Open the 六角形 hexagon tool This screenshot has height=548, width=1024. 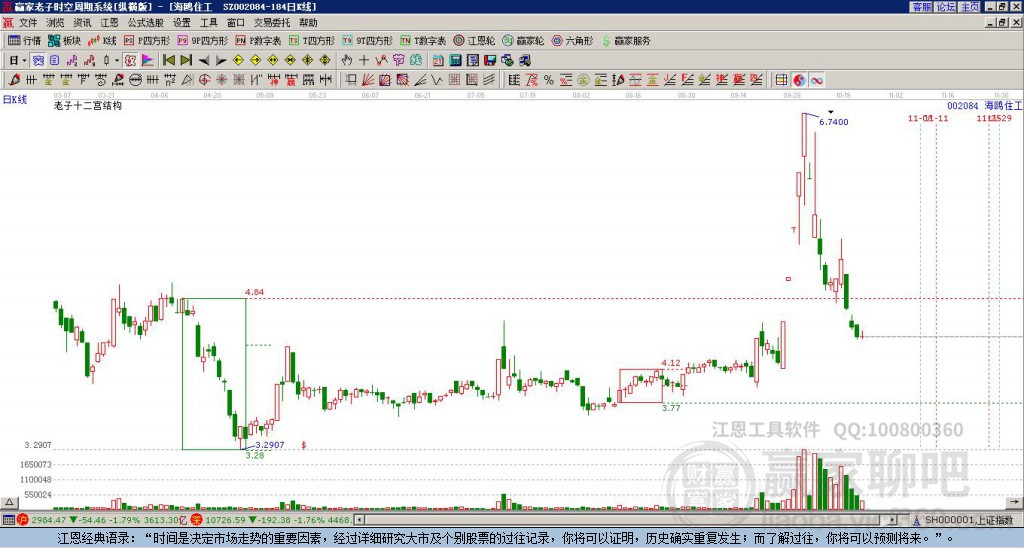click(572, 40)
